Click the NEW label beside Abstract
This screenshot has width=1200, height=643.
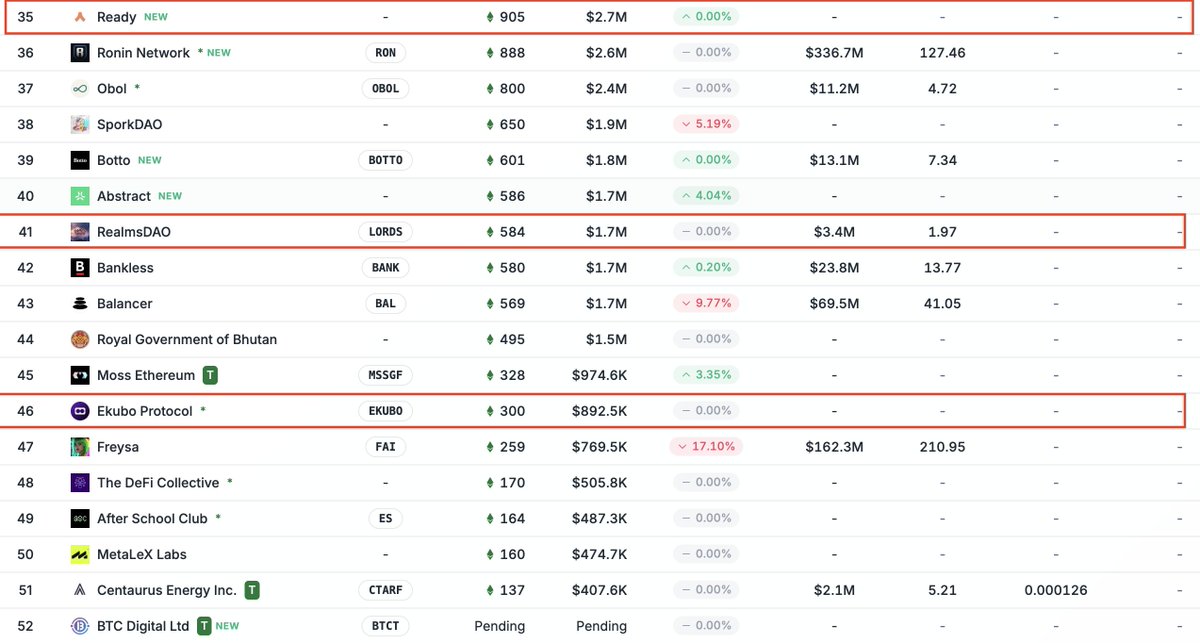tap(170, 196)
